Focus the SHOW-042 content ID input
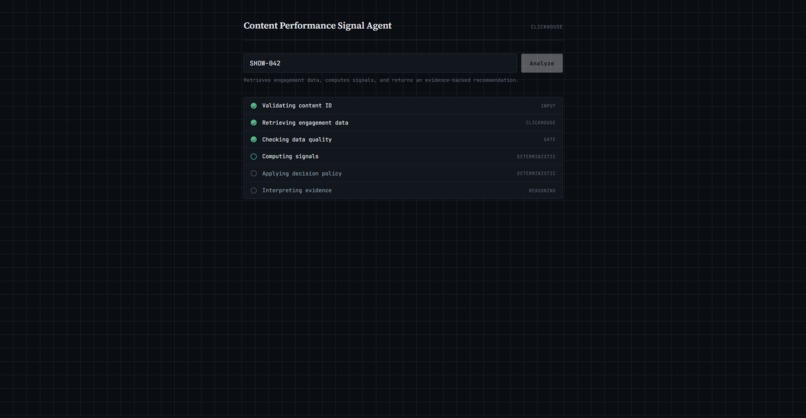 click(x=380, y=63)
